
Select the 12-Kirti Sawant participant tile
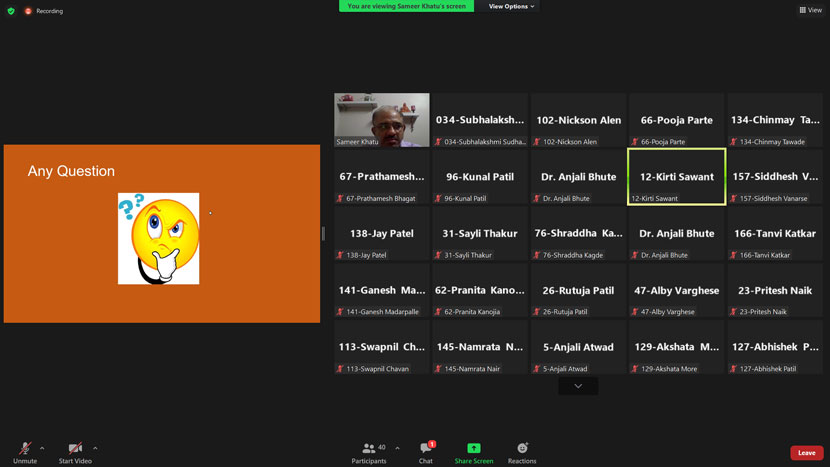tap(677, 177)
